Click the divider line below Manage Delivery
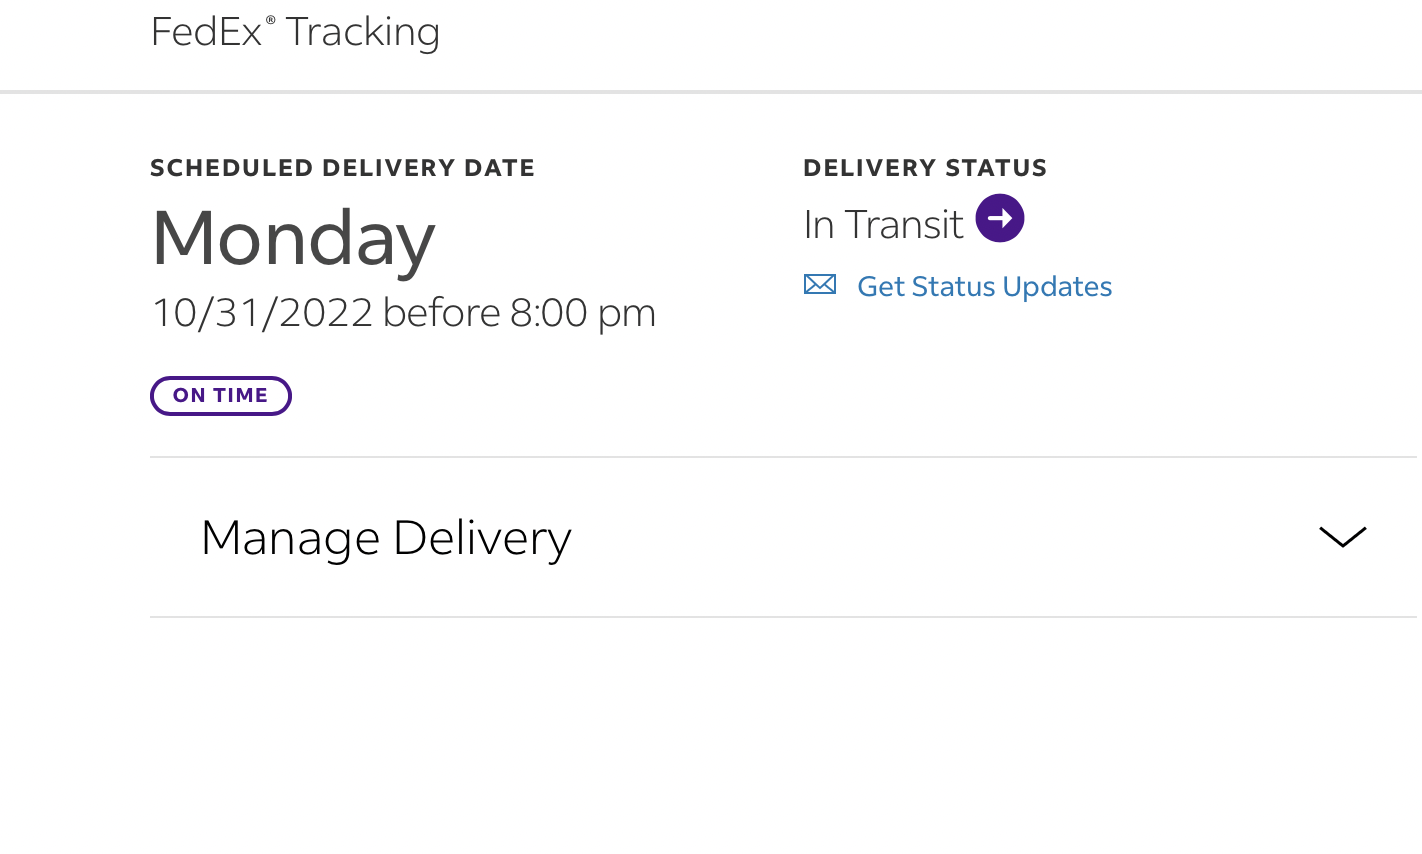 pos(780,617)
